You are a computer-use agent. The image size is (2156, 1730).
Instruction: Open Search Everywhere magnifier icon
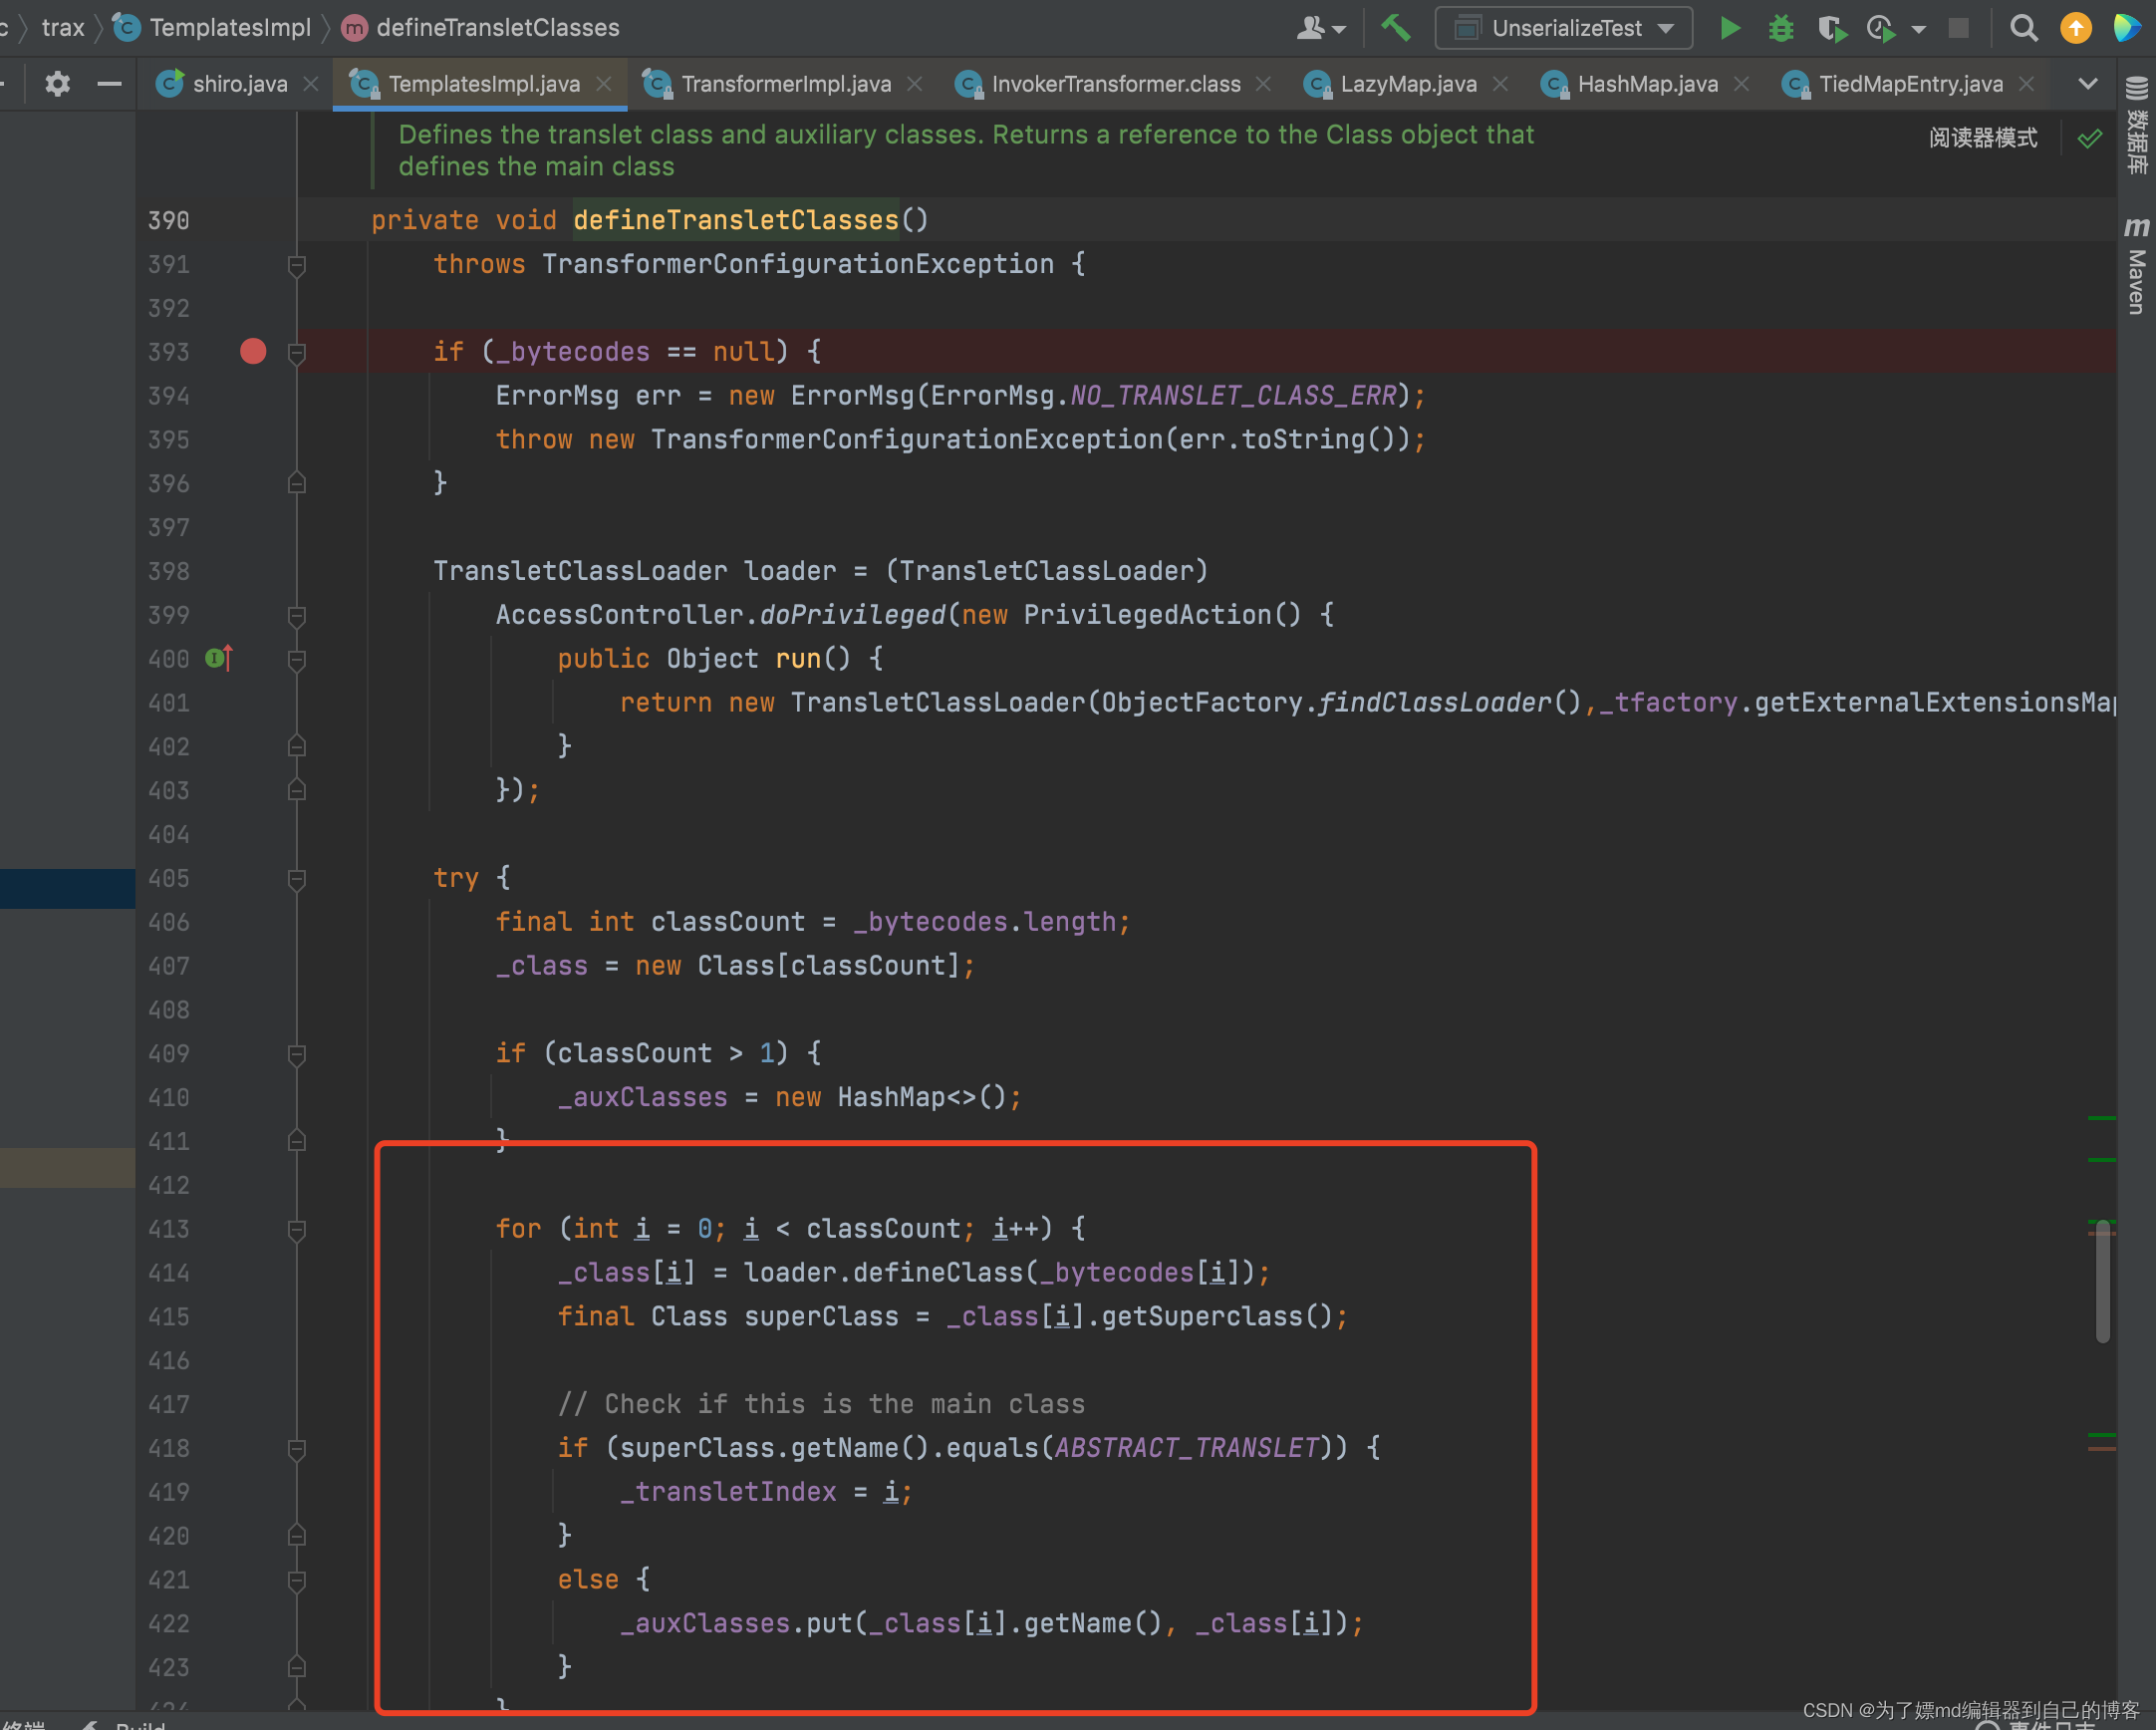click(x=2023, y=28)
